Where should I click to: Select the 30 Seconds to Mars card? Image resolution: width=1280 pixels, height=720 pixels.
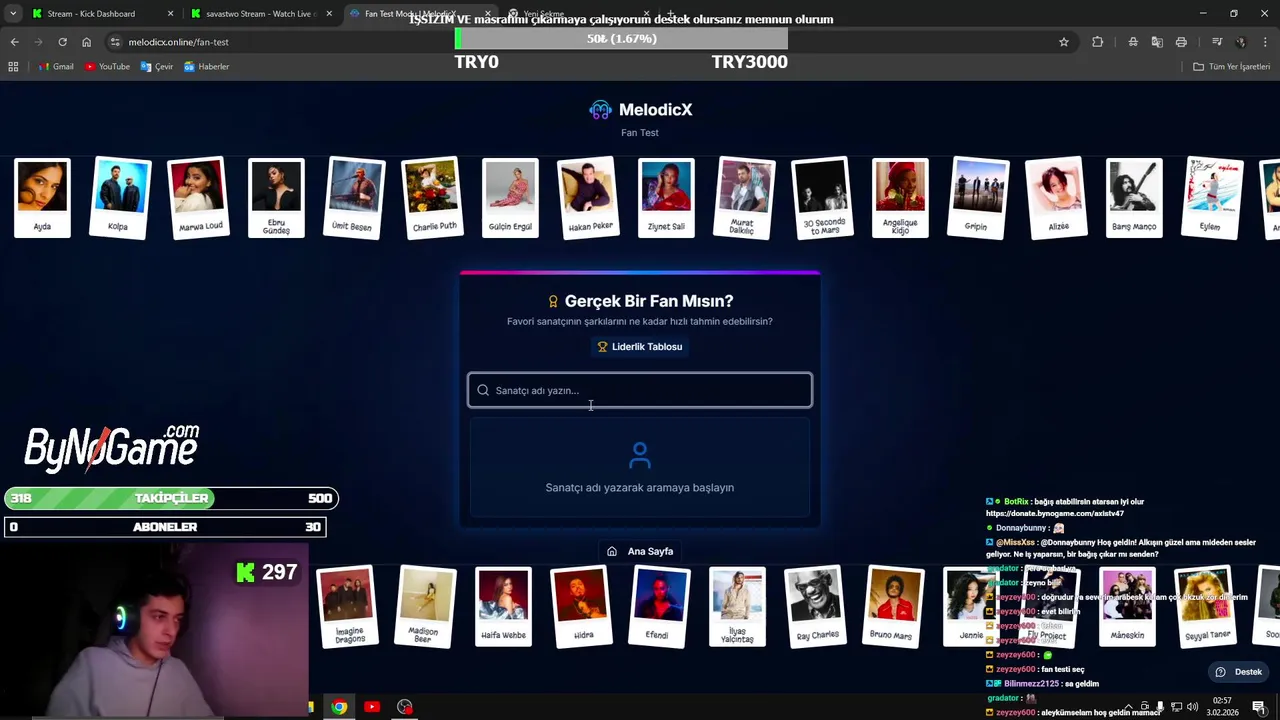[822, 198]
